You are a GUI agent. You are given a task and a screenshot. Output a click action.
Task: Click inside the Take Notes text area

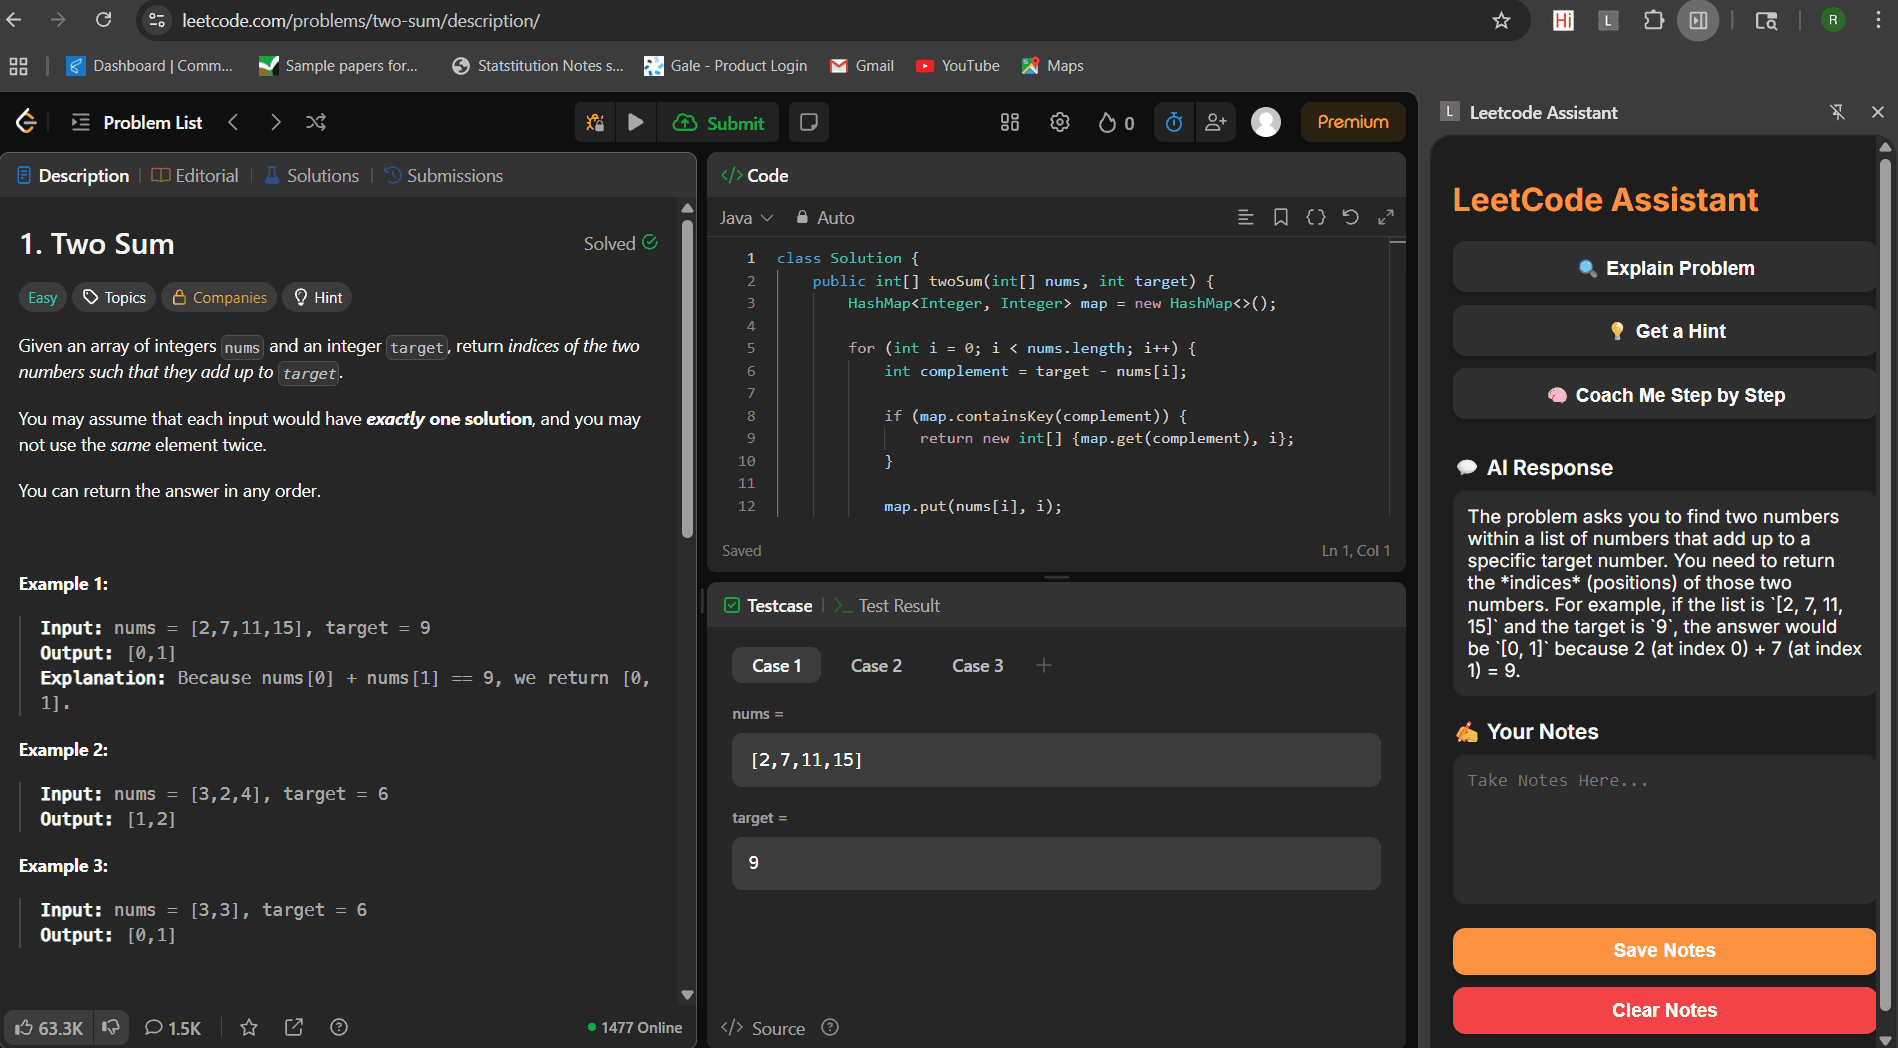point(1664,830)
